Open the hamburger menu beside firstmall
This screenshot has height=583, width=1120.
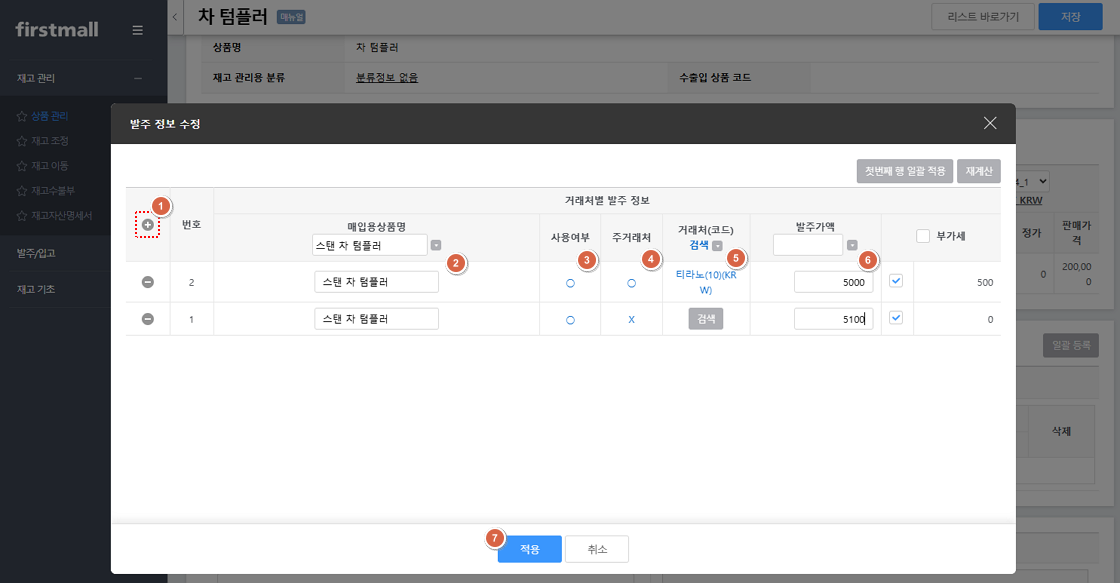[138, 30]
